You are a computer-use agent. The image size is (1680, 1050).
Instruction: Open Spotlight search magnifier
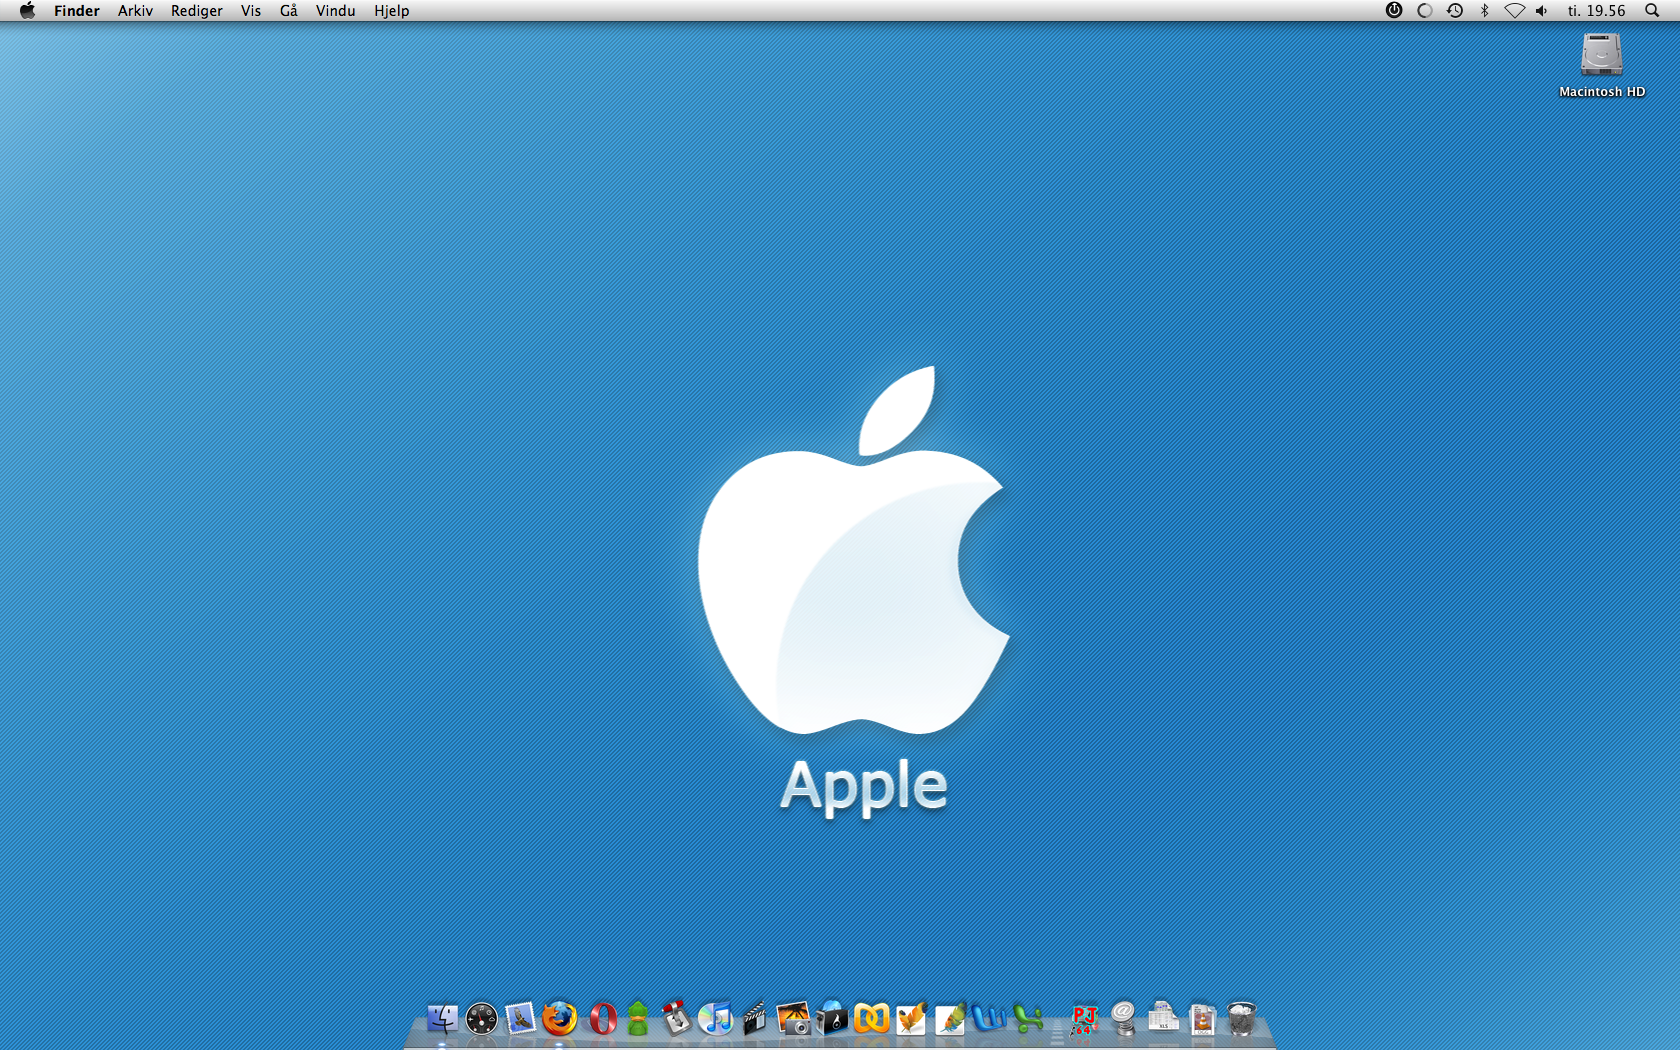click(1652, 11)
